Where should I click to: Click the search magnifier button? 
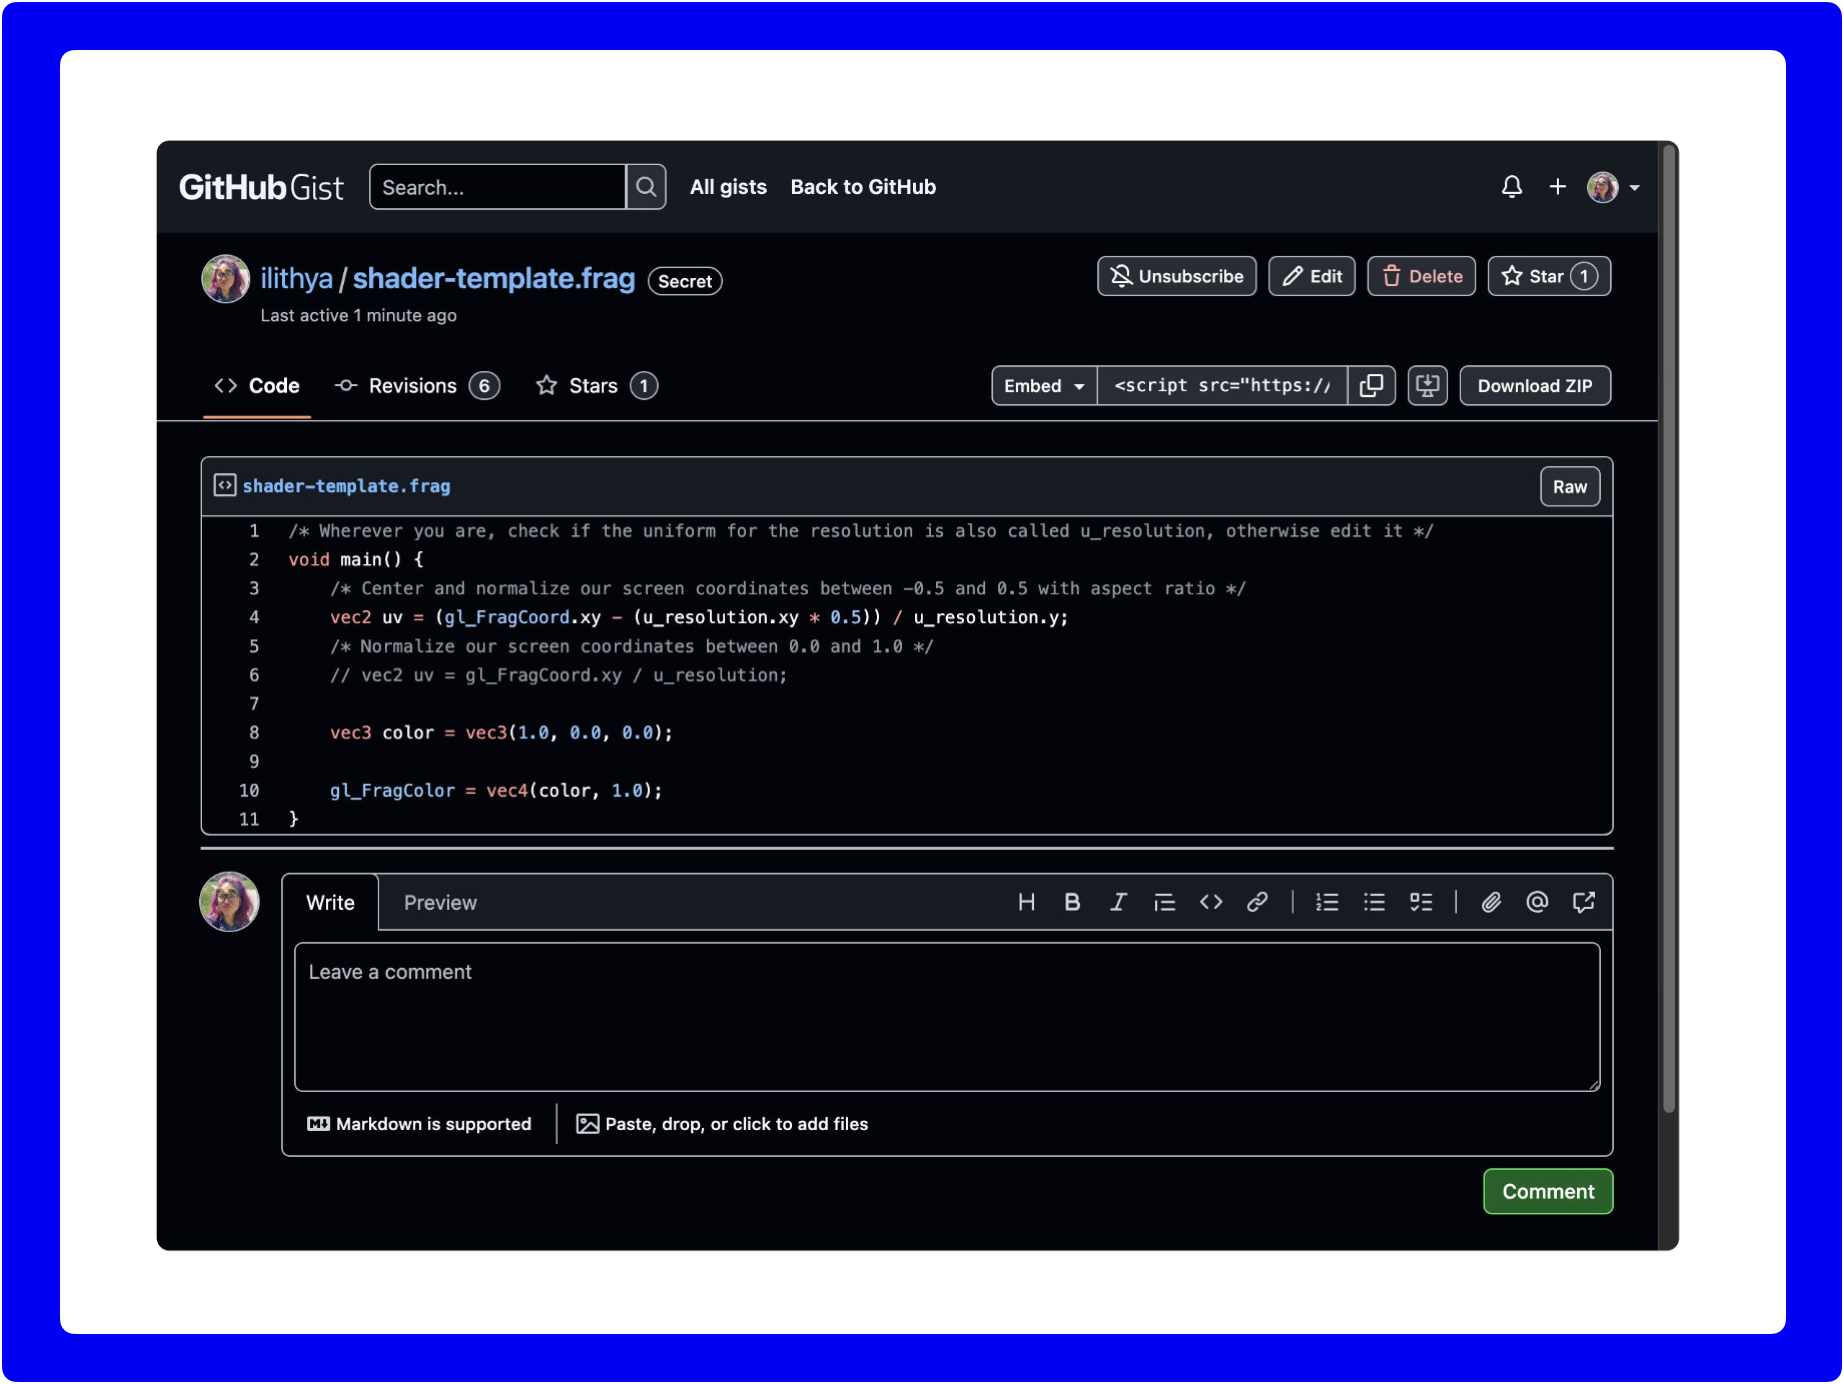point(646,187)
